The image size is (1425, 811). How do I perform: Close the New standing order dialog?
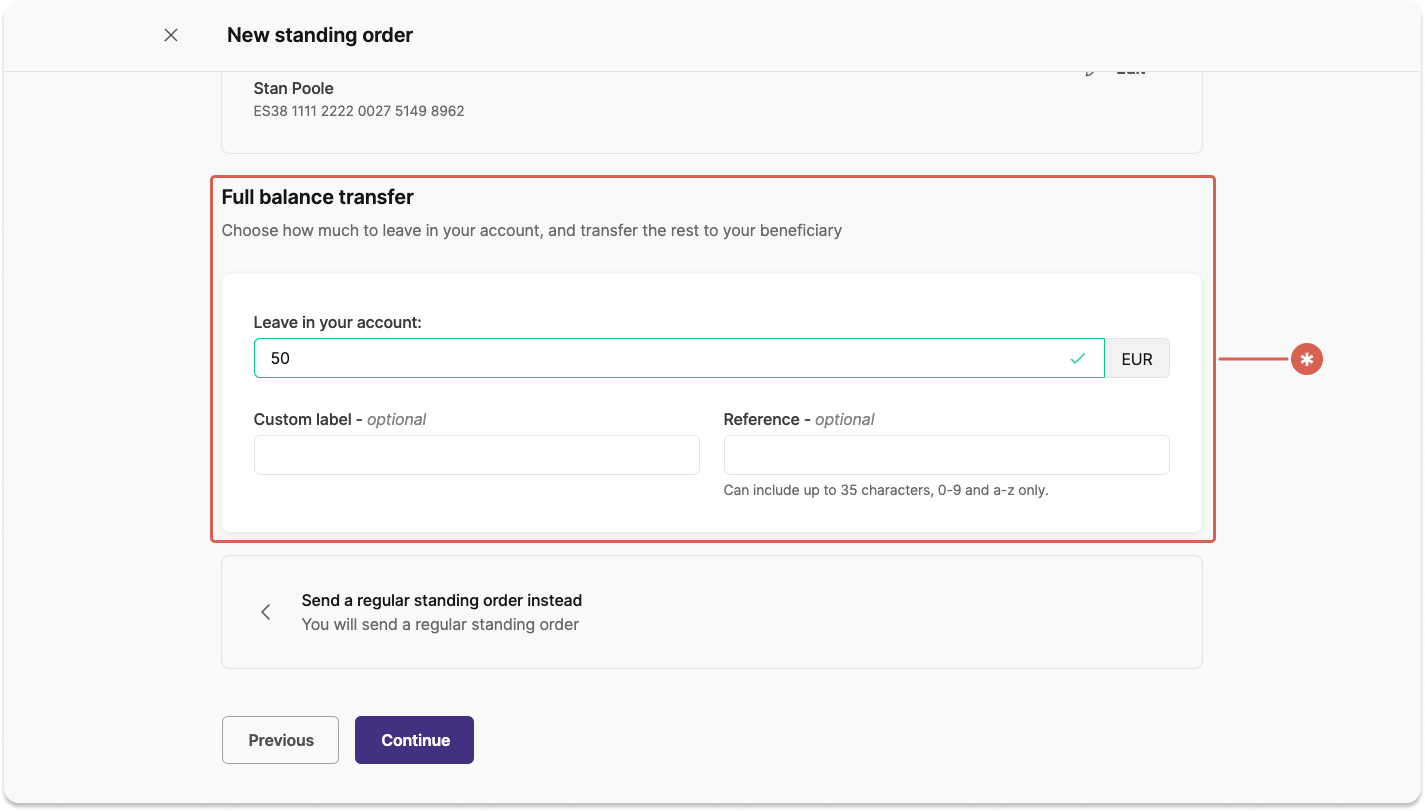coord(171,35)
